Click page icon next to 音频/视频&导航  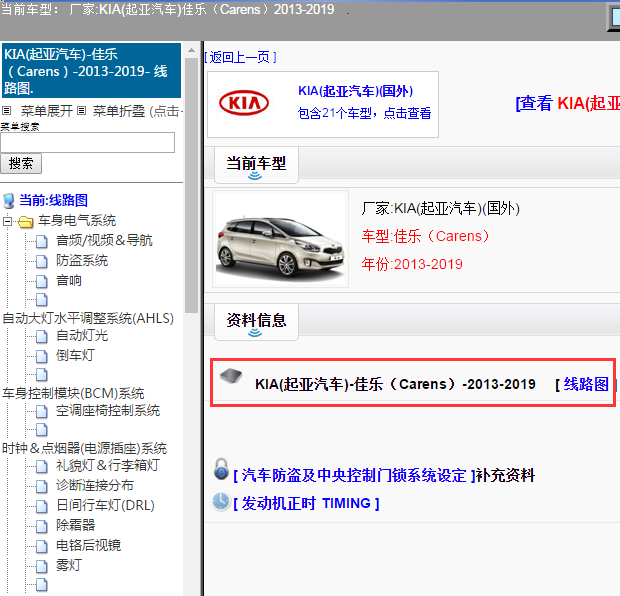click(42, 240)
